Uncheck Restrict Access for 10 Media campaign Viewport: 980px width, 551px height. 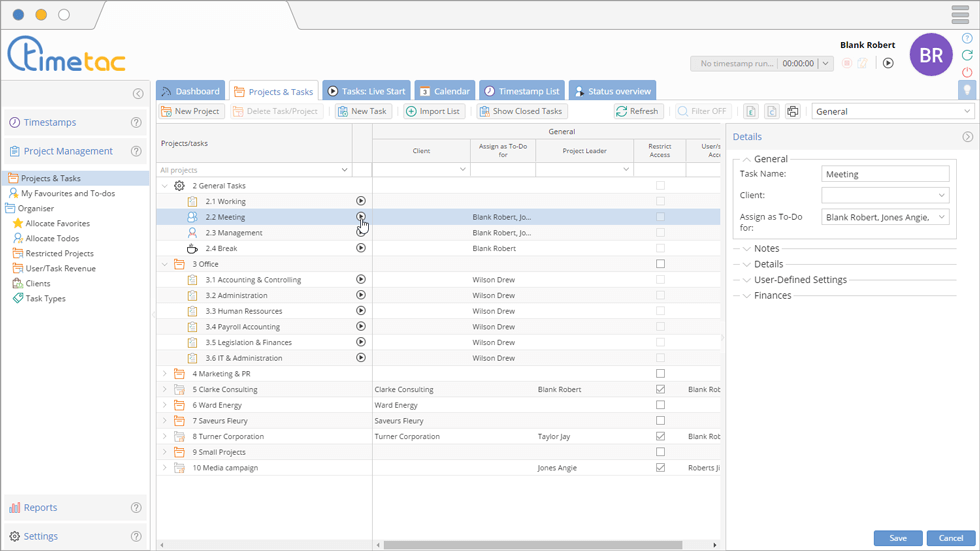click(x=660, y=467)
